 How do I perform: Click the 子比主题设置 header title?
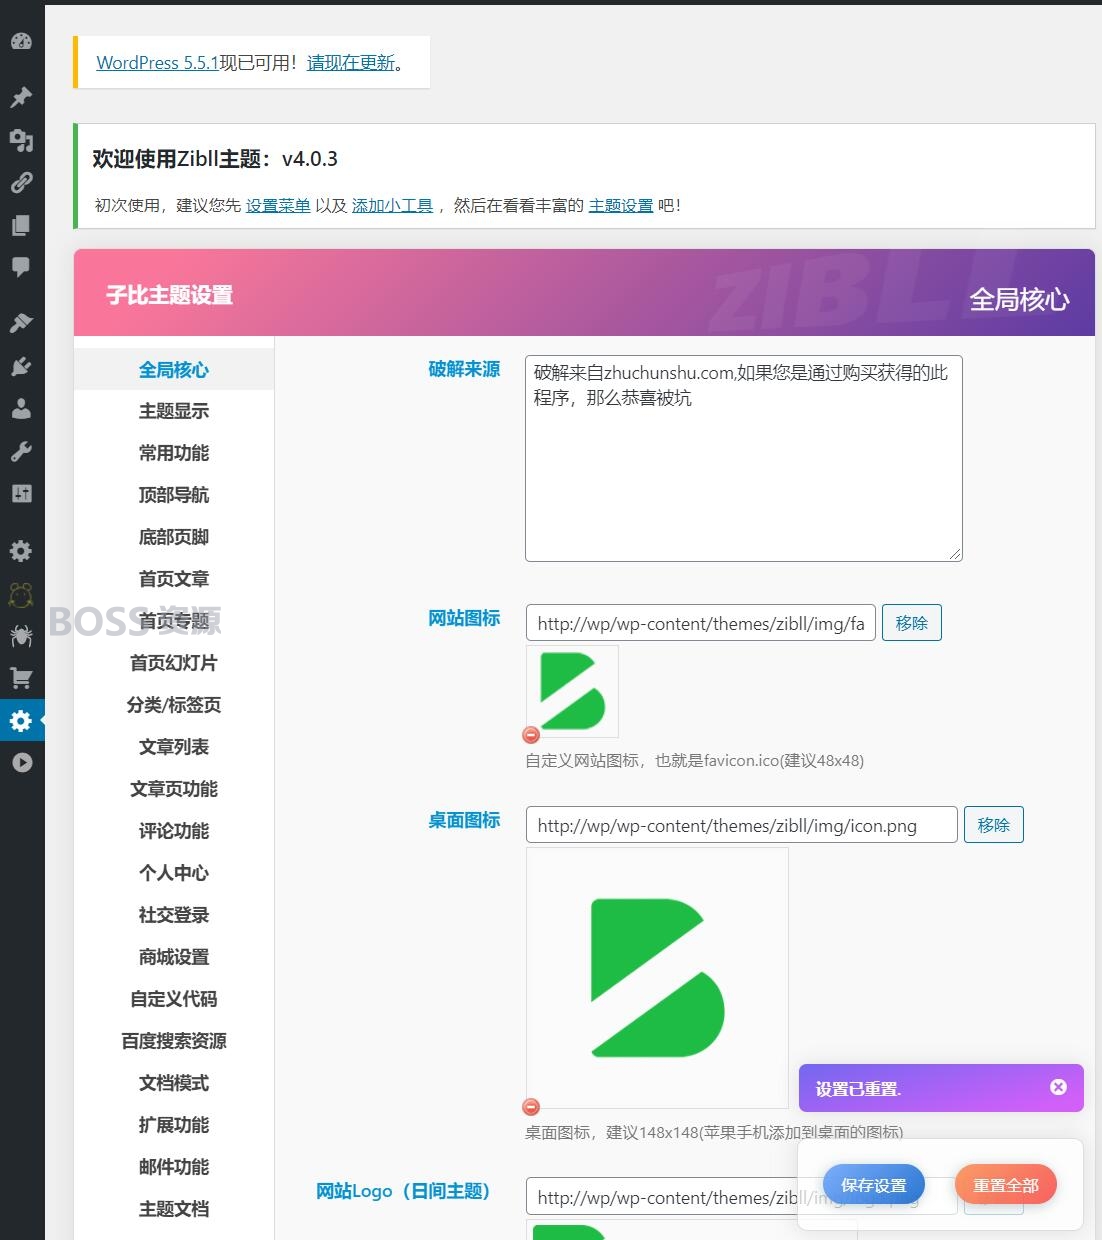[169, 295]
